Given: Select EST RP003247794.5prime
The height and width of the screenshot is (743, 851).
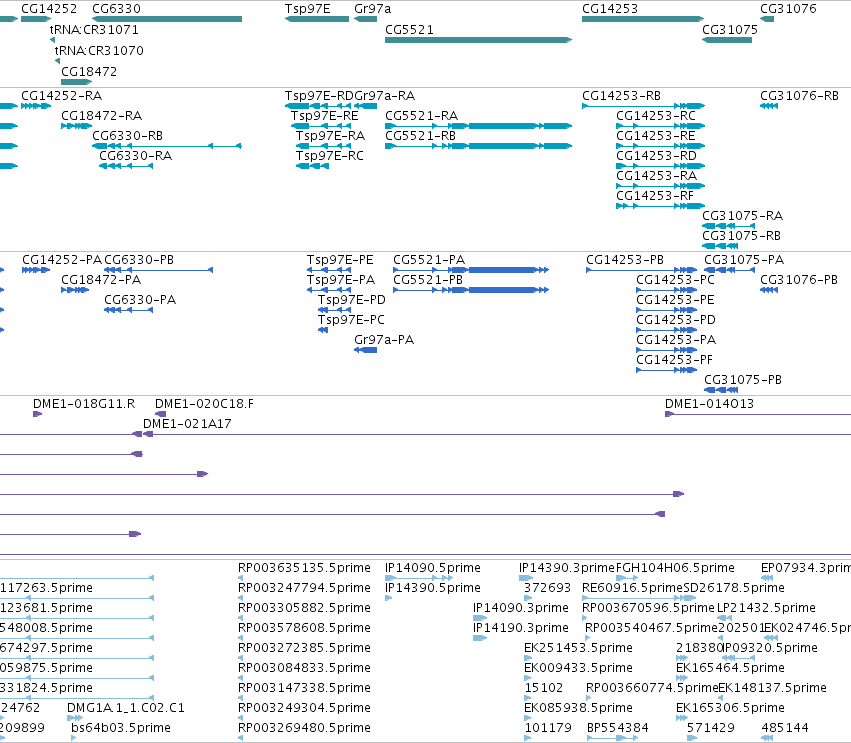Looking at the screenshot, I should 304,588.
